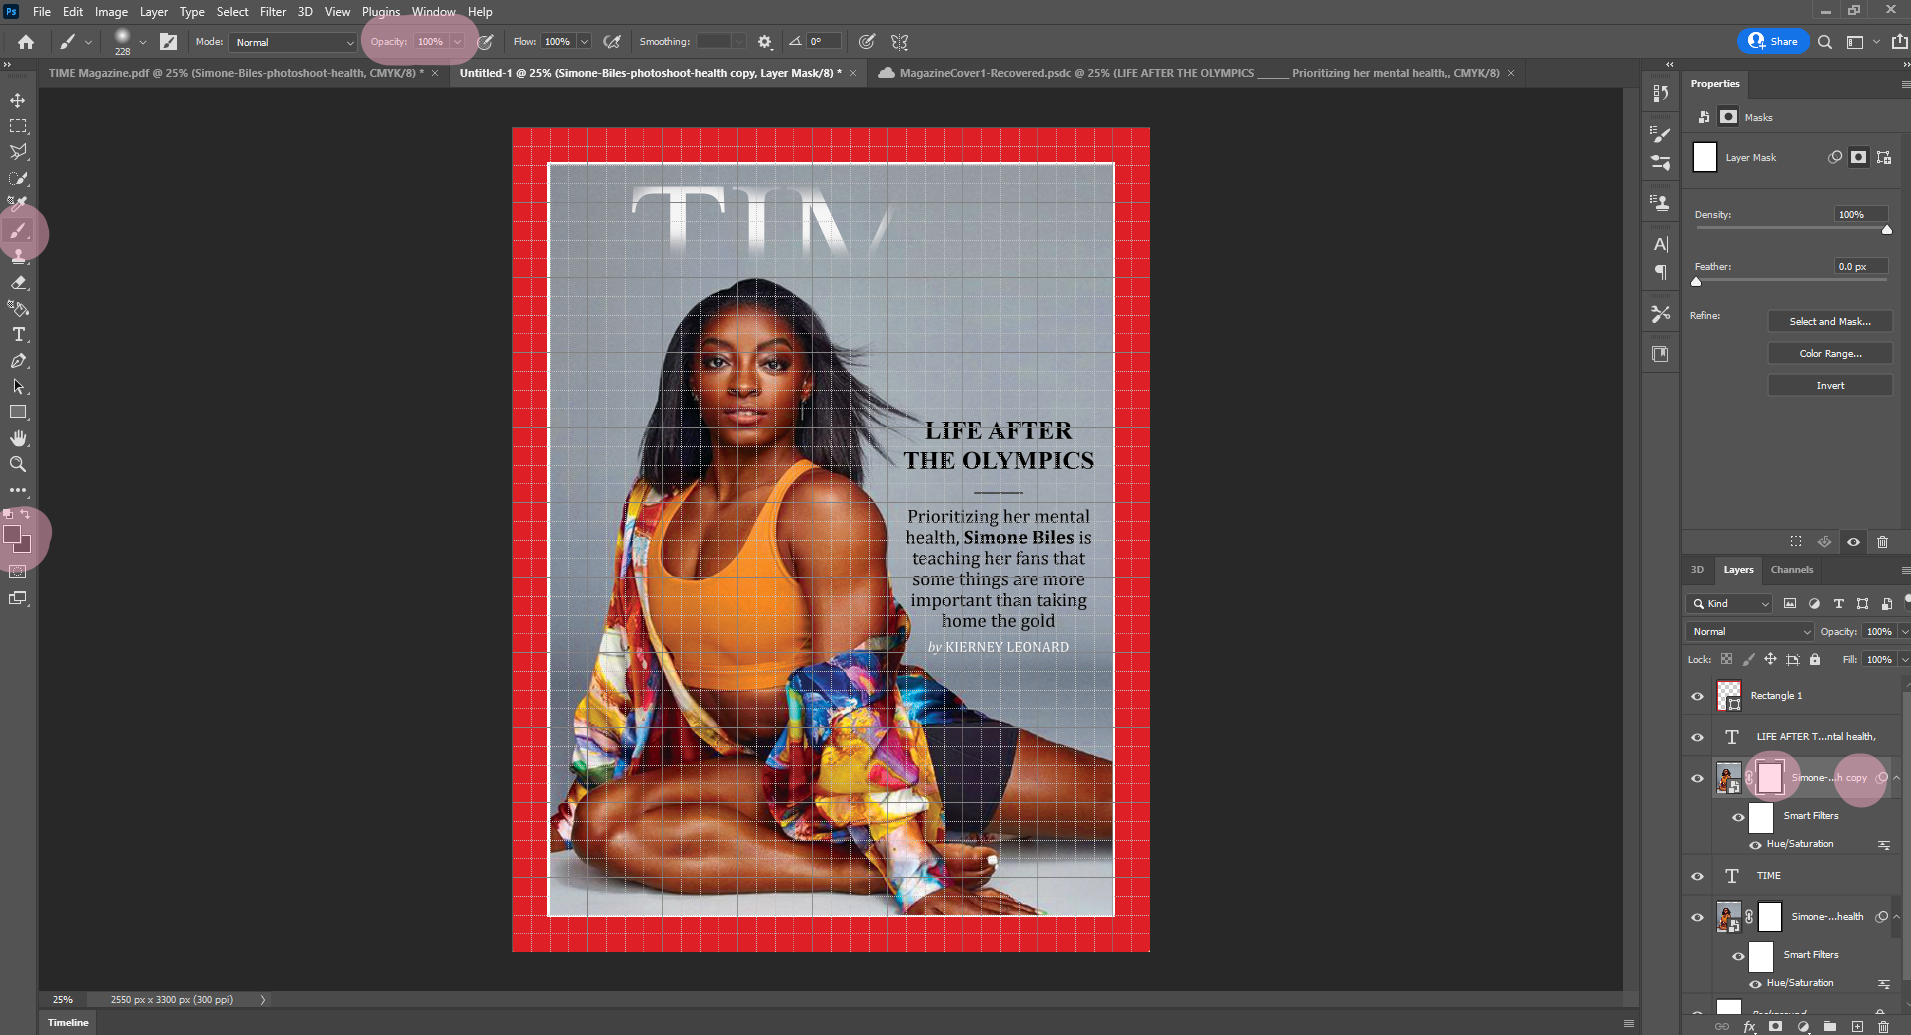Open the Image menu
This screenshot has width=1911, height=1035.
tap(111, 12)
